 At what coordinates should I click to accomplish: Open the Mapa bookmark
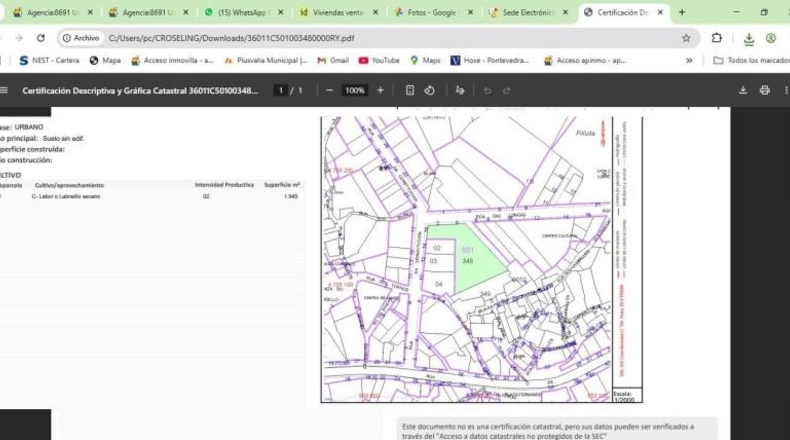point(105,60)
